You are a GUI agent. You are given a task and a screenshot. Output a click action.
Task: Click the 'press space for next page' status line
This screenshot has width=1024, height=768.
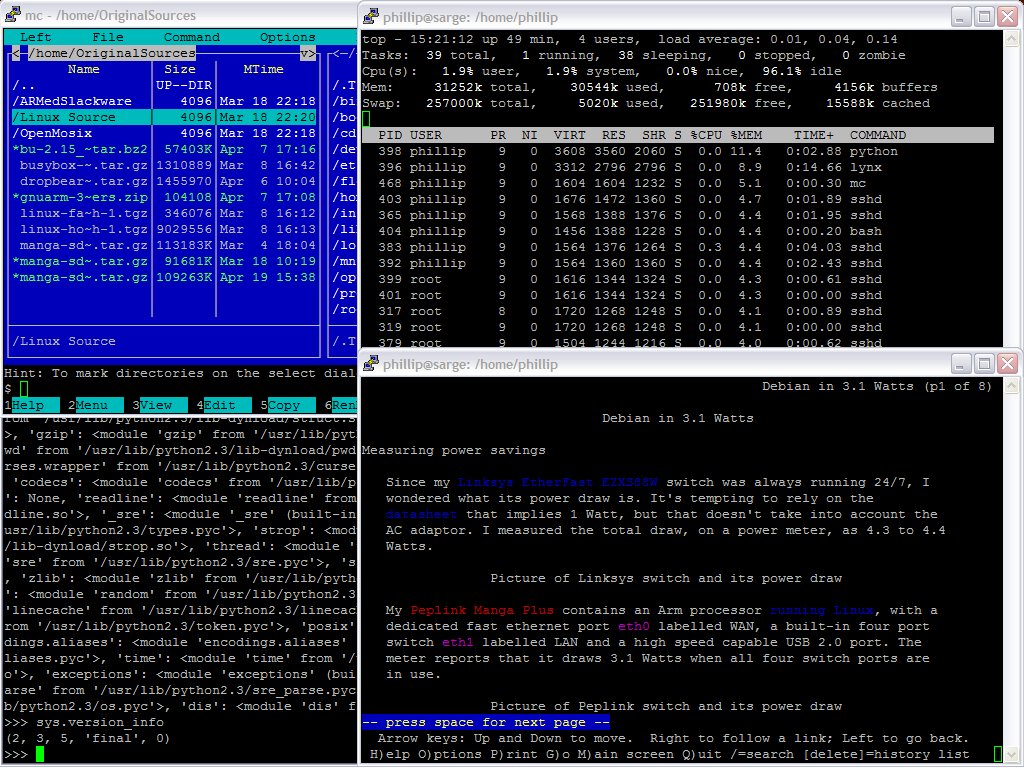[486, 722]
